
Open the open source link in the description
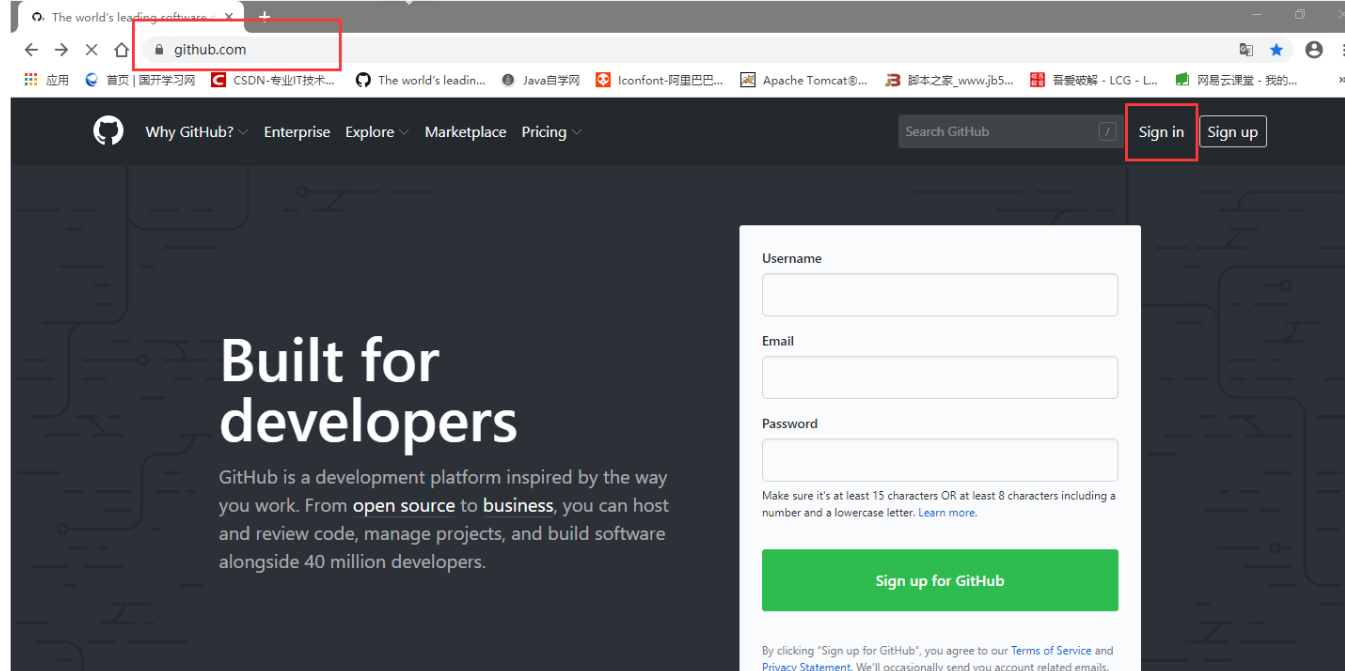coord(404,506)
